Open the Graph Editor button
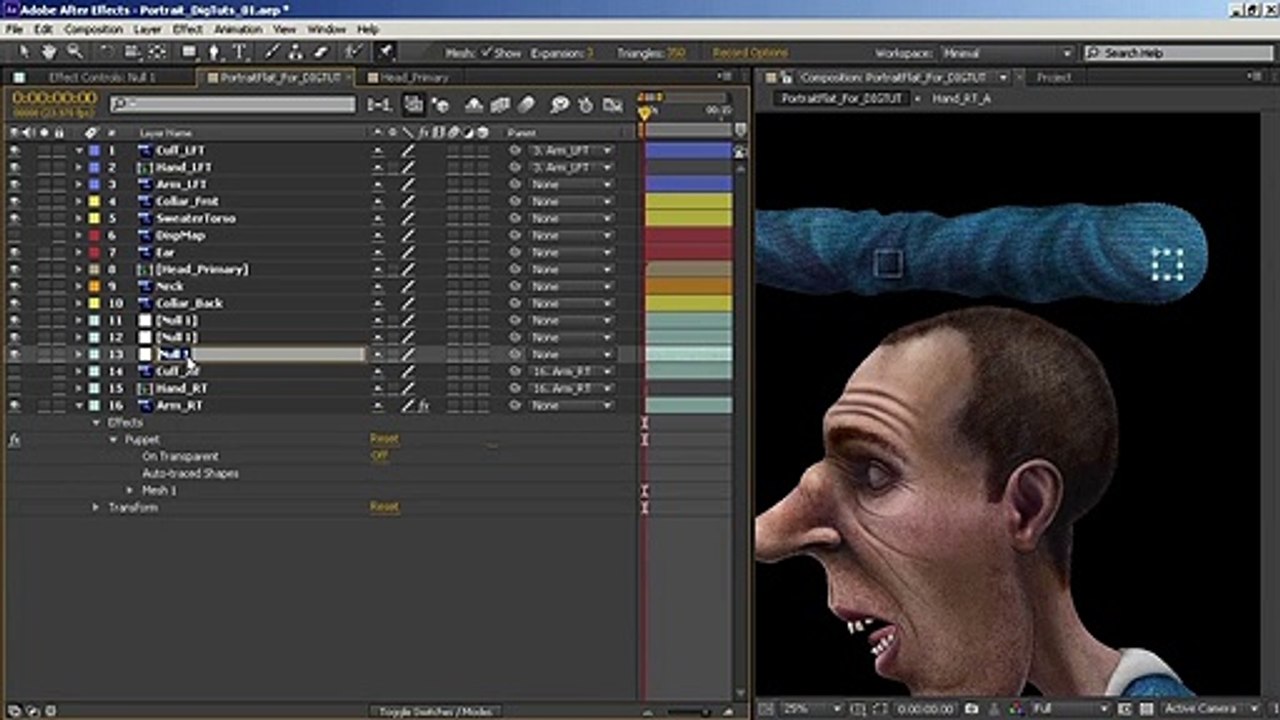The image size is (1280, 720). coord(612,104)
